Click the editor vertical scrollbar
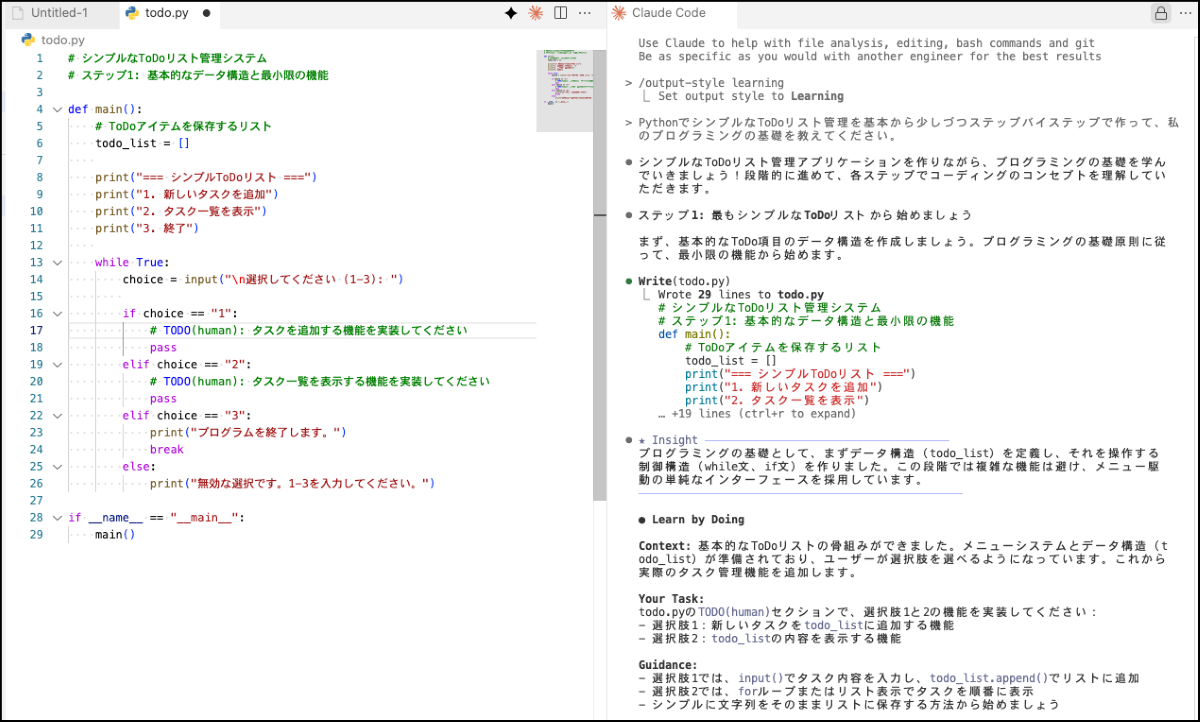The image size is (1200, 722). click(x=600, y=300)
